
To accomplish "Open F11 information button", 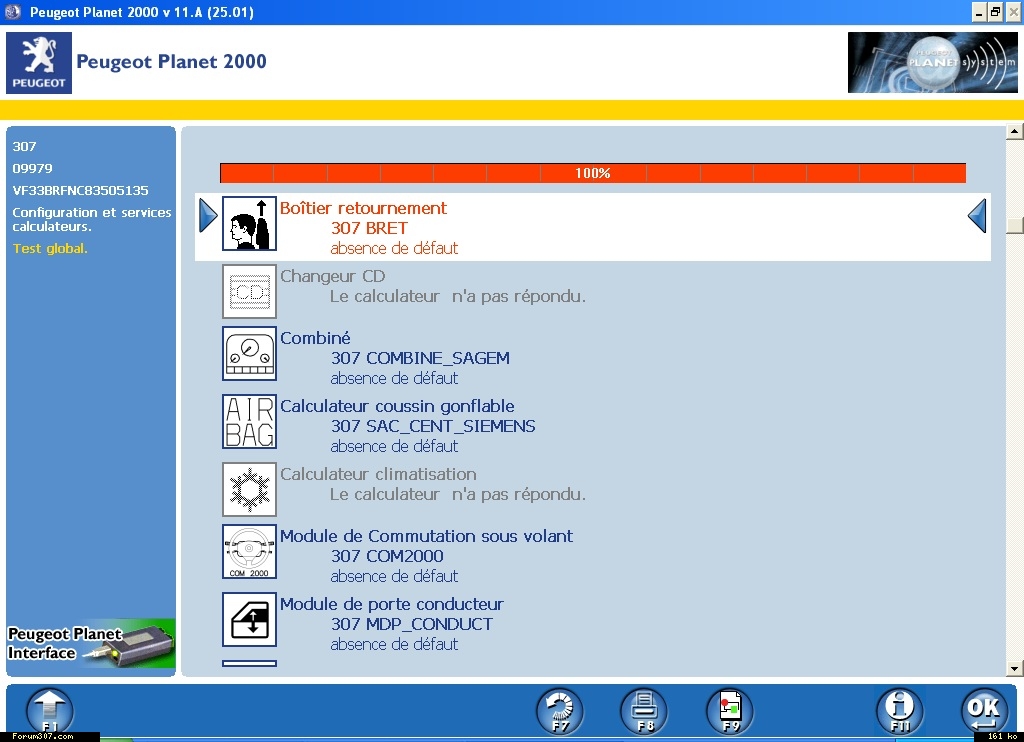I will tap(899, 711).
